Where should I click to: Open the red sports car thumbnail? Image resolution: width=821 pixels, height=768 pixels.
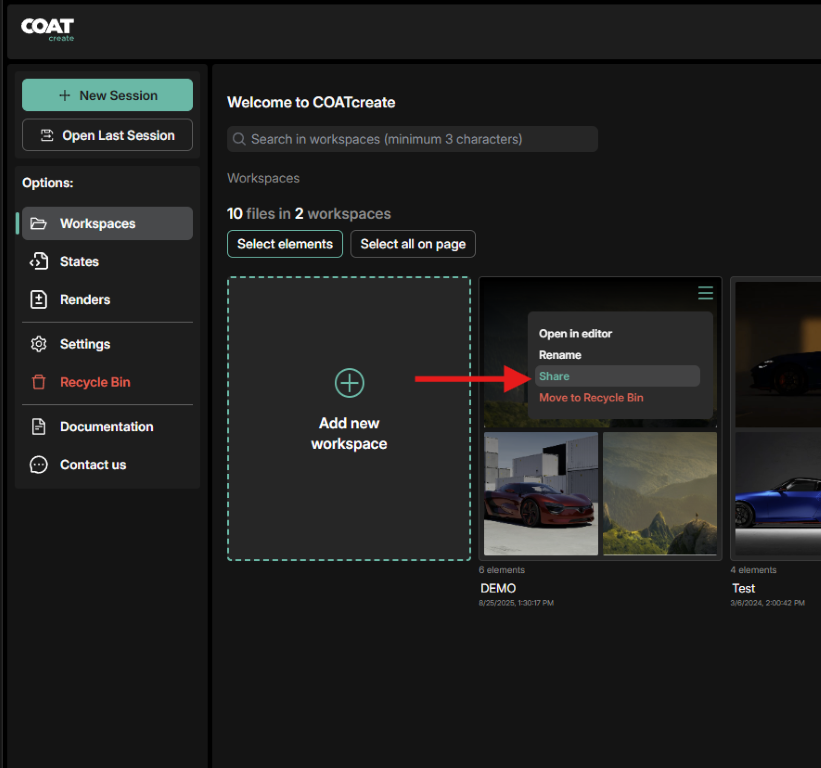[x=541, y=493]
